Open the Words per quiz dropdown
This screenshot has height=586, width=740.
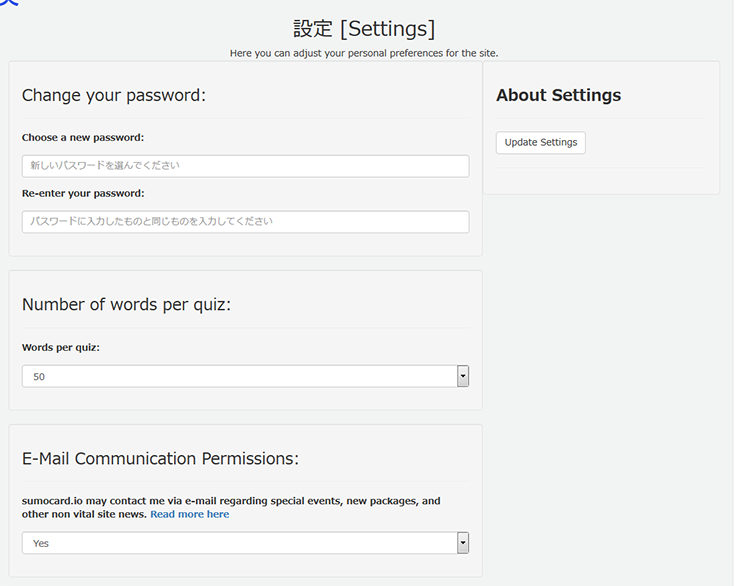click(x=245, y=376)
